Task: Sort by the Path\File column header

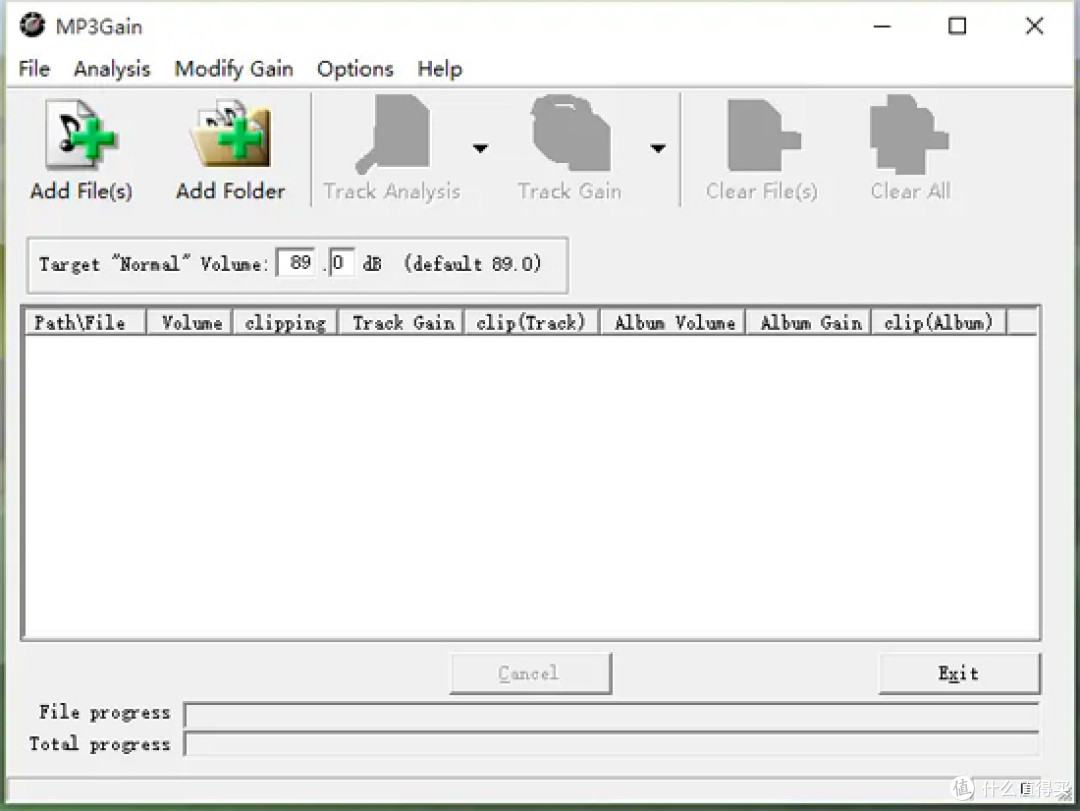Action: click(x=85, y=322)
